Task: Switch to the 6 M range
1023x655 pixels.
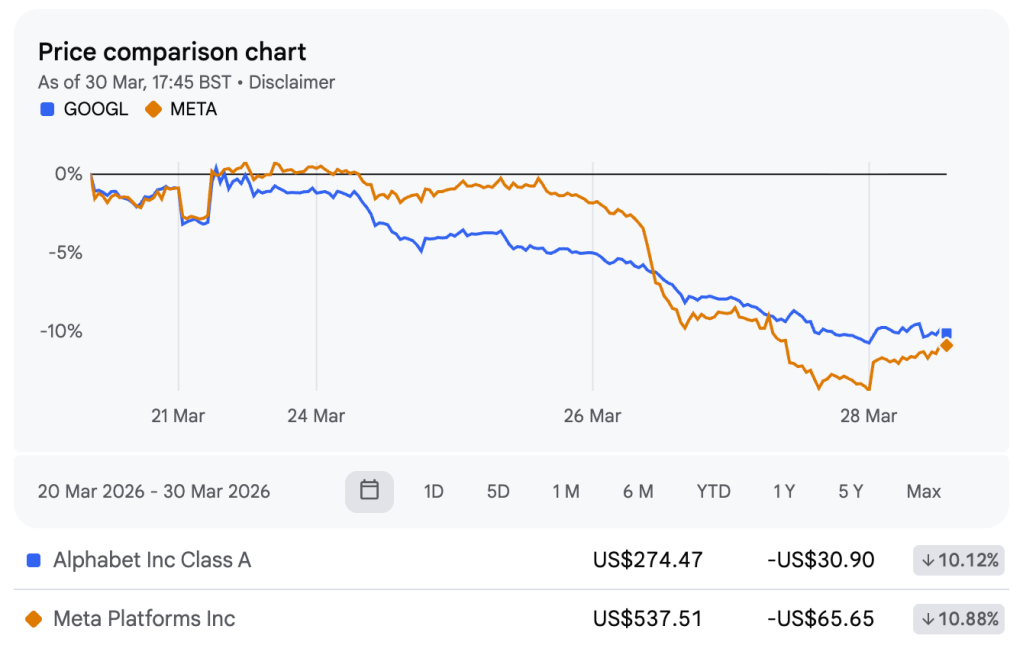Action: coord(637,491)
